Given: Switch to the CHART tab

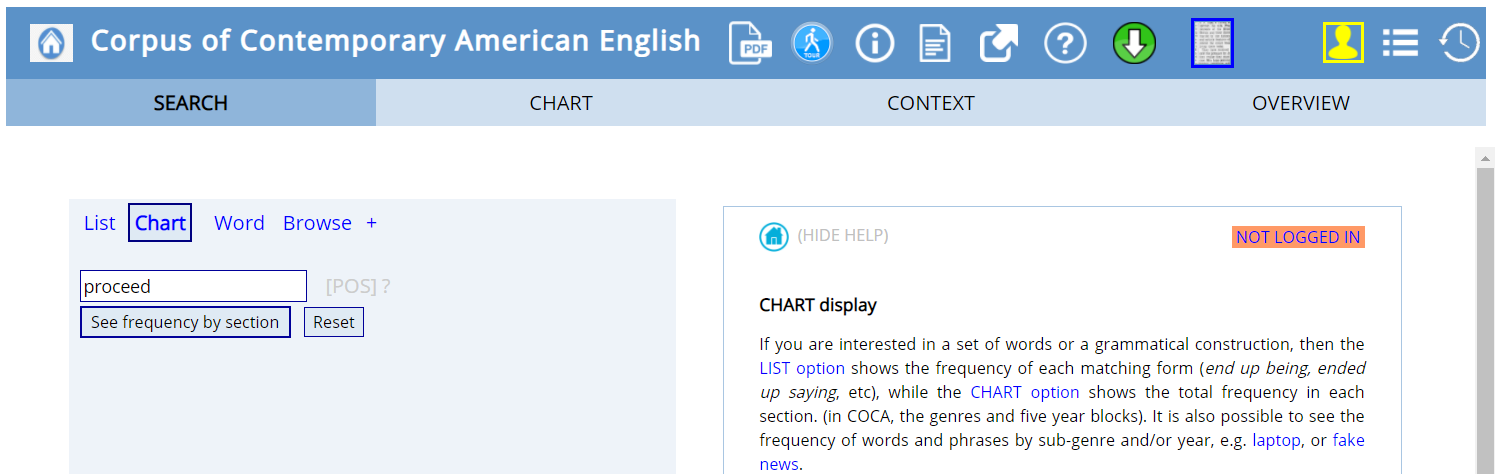Looking at the screenshot, I should pos(561,103).
